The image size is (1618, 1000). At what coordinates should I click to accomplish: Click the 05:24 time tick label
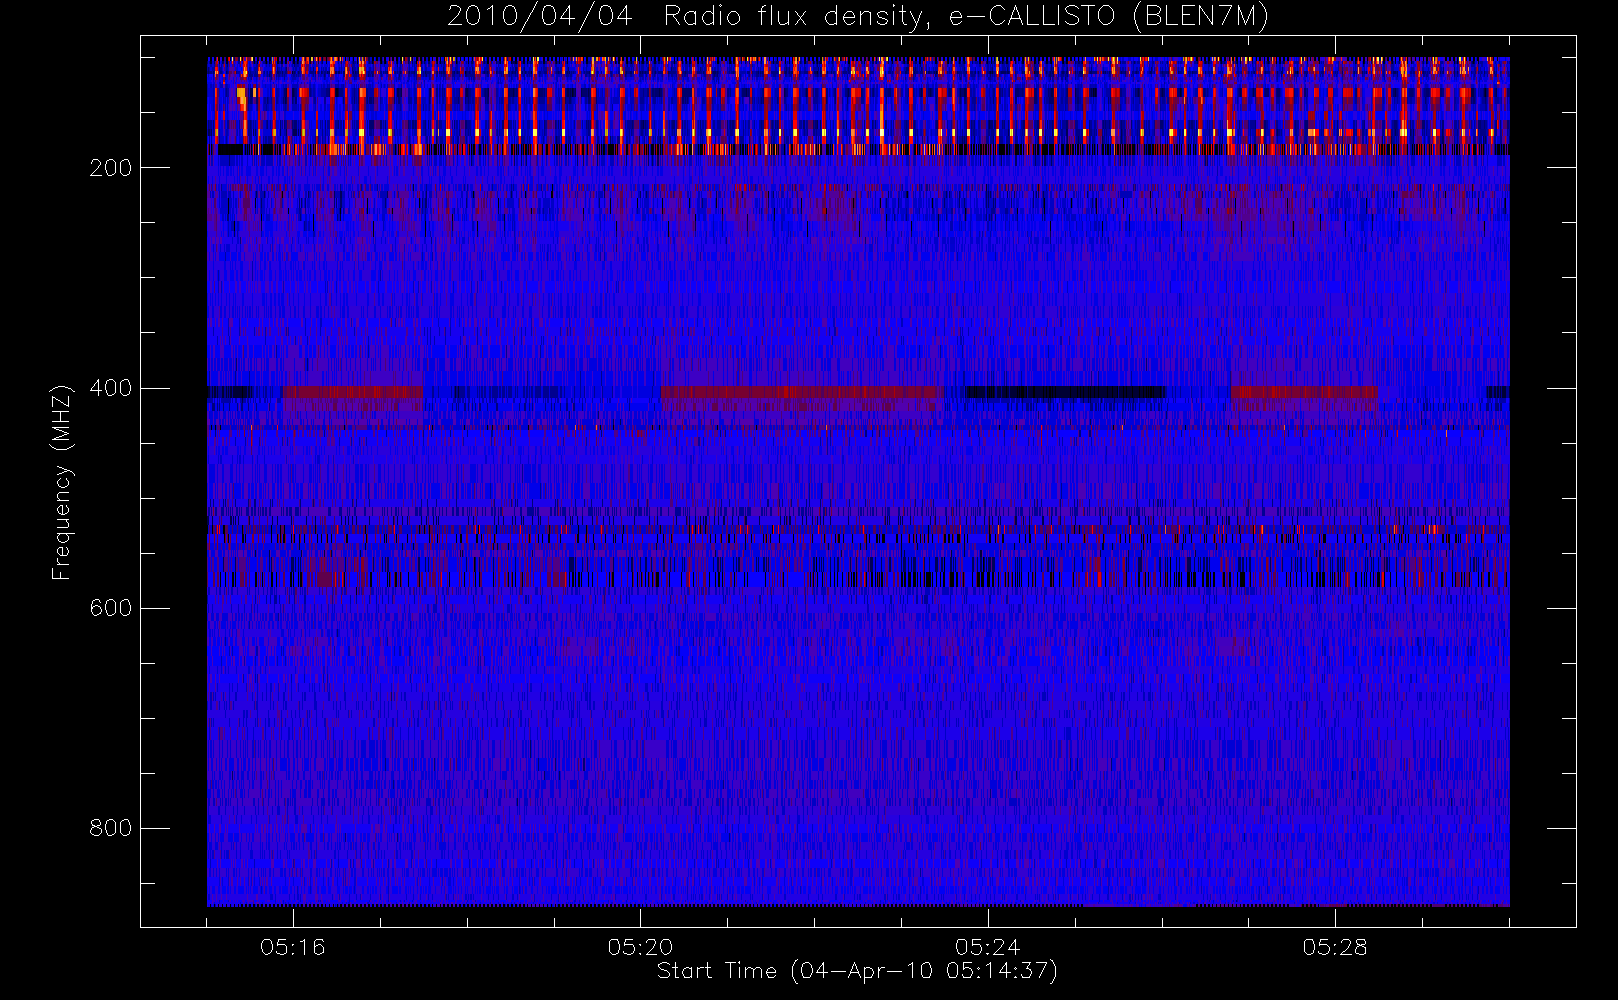(987, 947)
